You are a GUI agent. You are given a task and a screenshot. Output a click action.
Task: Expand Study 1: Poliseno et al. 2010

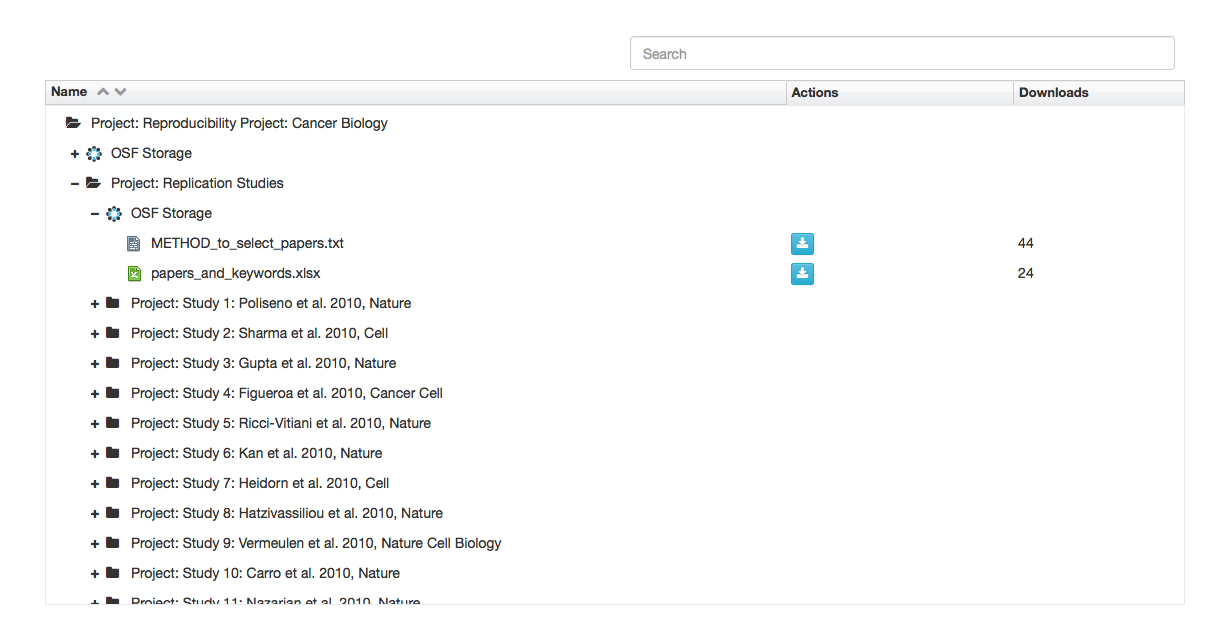coord(95,303)
